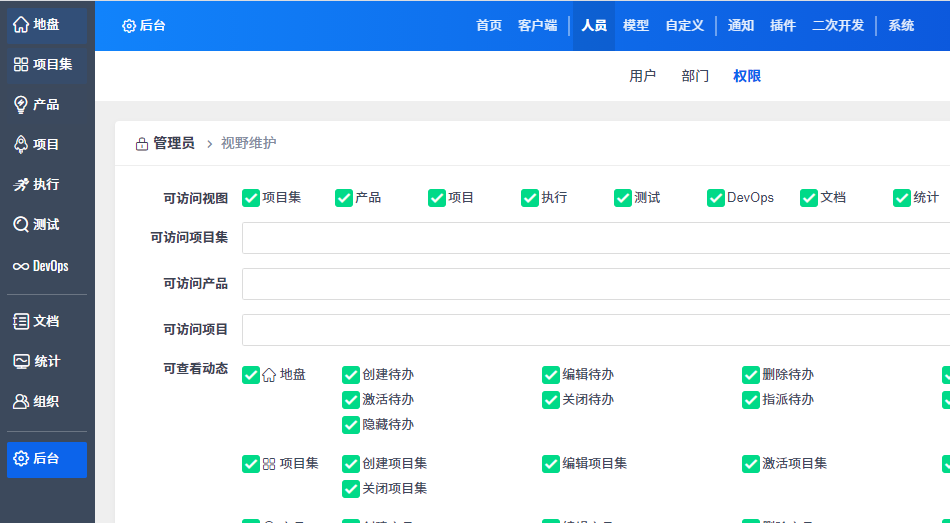Open the 地盘 home icon in sidebar
This screenshot has width=950, height=523.
(21, 24)
